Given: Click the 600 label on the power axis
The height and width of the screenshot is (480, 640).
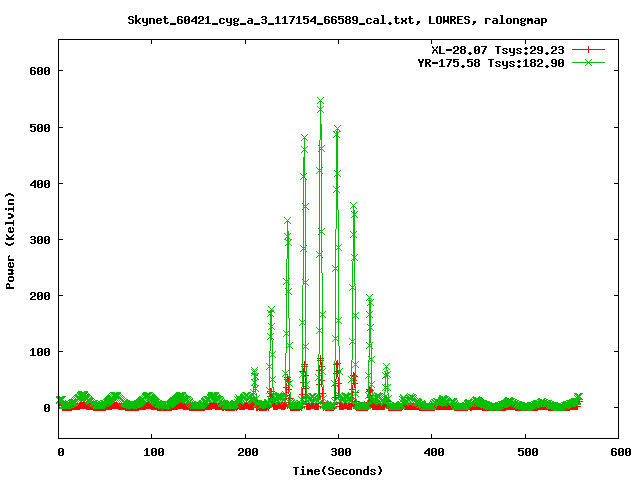Looking at the screenshot, I should tap(40, 71).
